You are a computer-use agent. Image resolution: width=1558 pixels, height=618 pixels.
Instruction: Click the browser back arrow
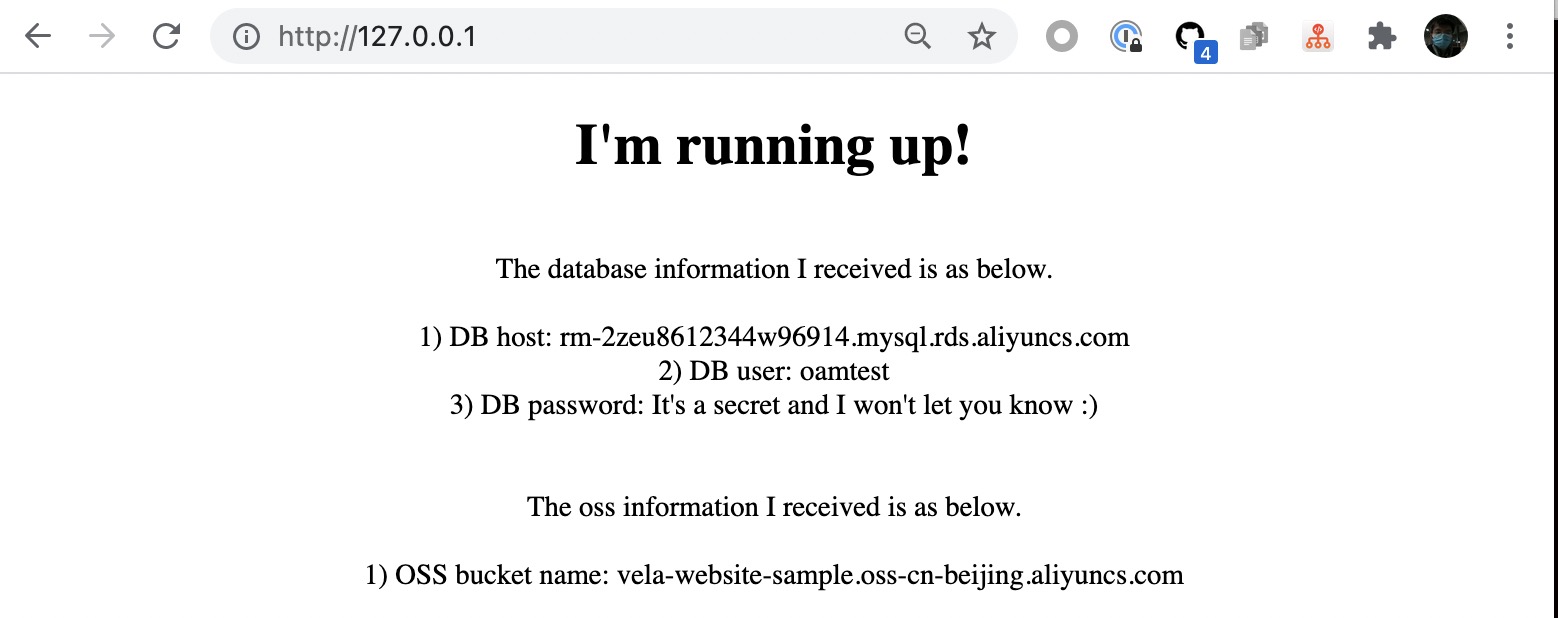38,37
